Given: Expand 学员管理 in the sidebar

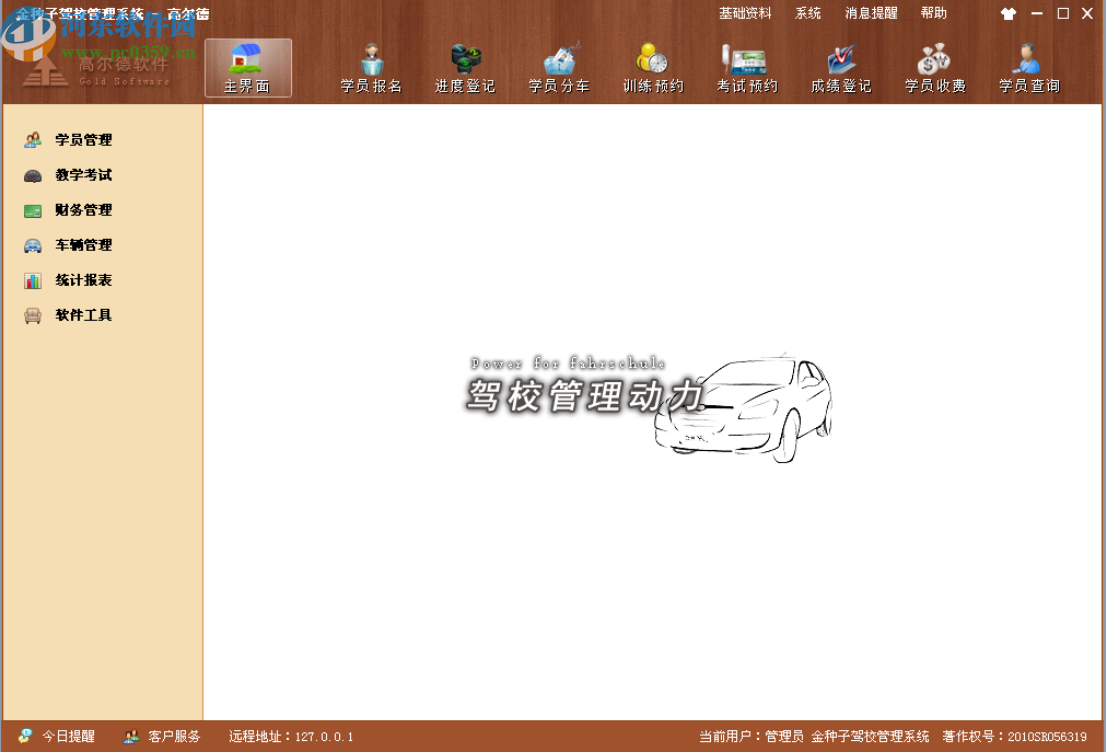Looking at the screenshot, I should (x=83, y=140).
